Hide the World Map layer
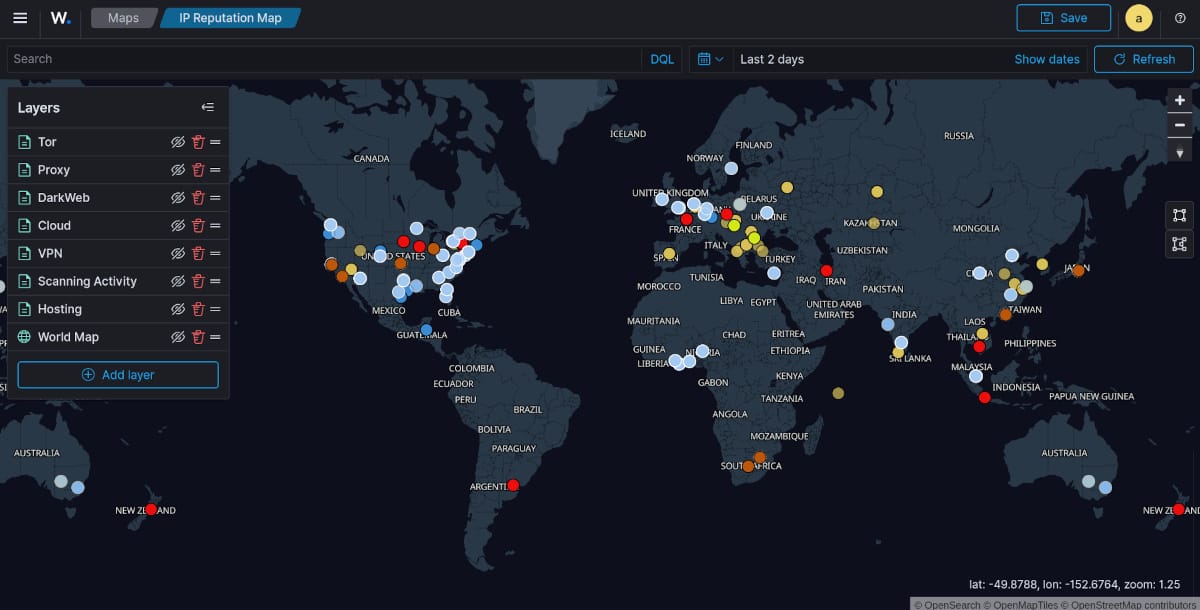This screenshot has height=610, width=1200. (x=178, y=338)
